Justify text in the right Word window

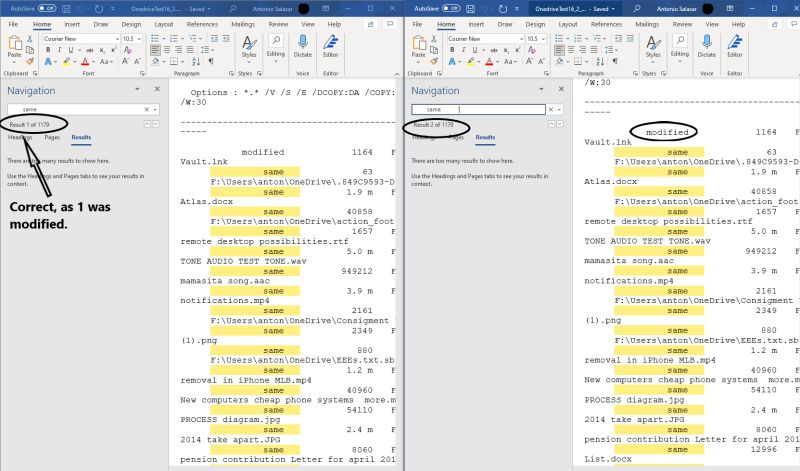point(594,50)
